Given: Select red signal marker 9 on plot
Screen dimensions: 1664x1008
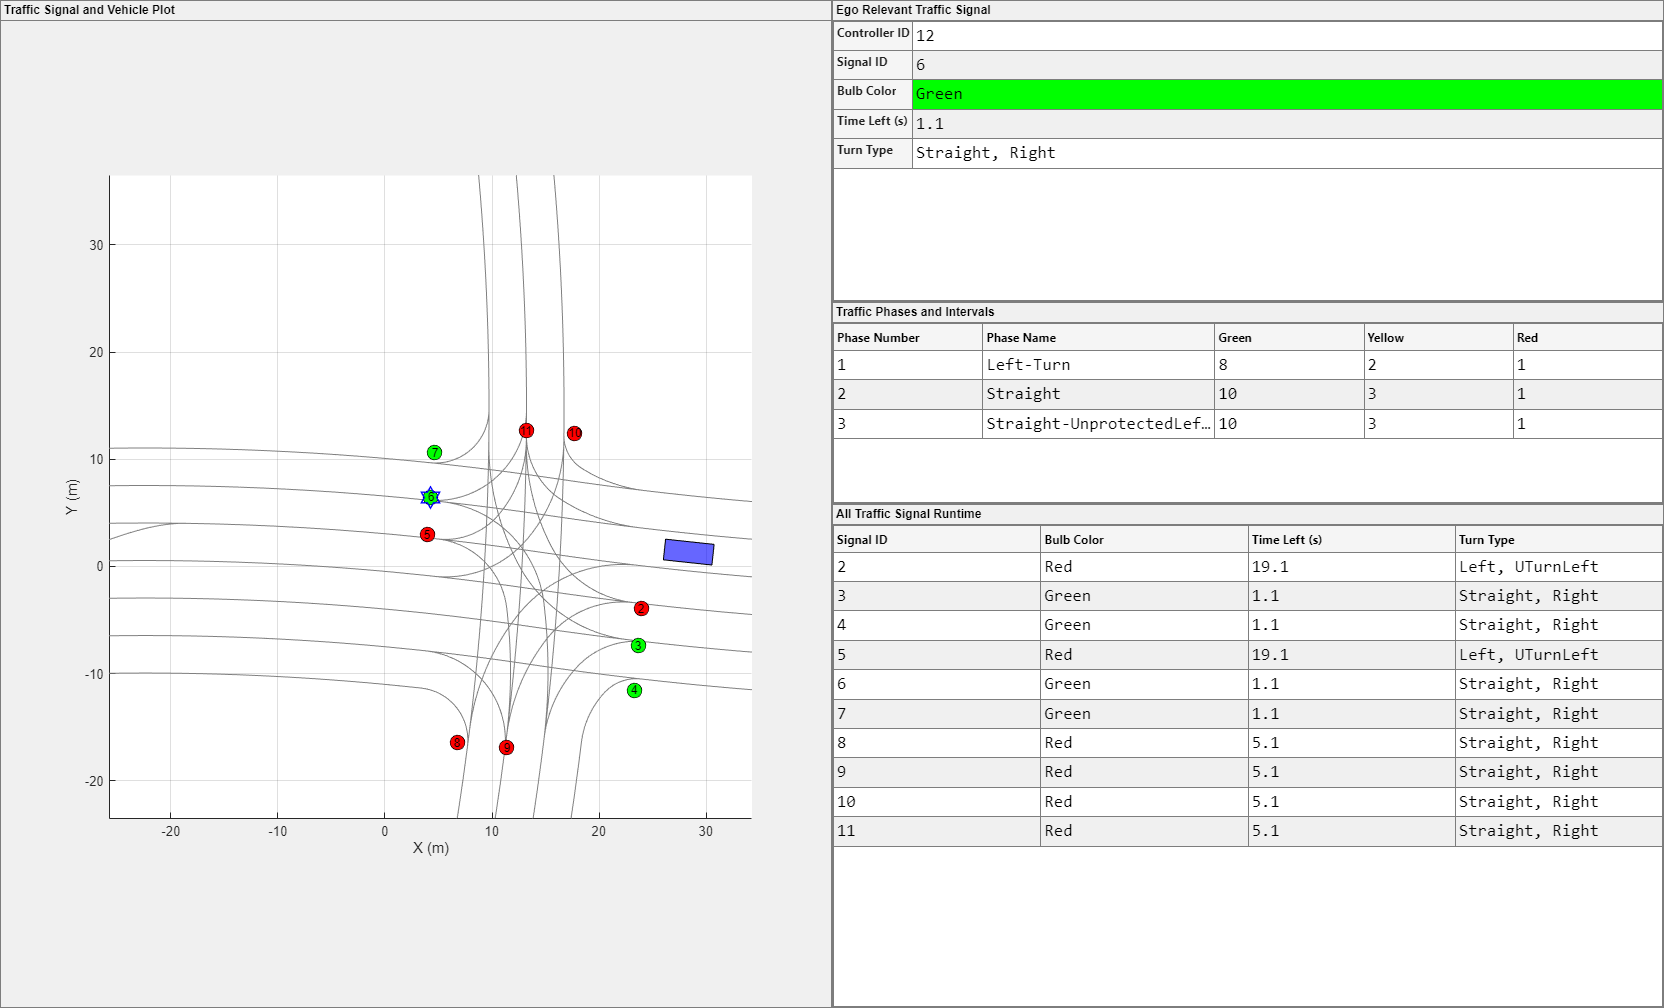Looking at the screenshot, I should [x=506, y=747].
